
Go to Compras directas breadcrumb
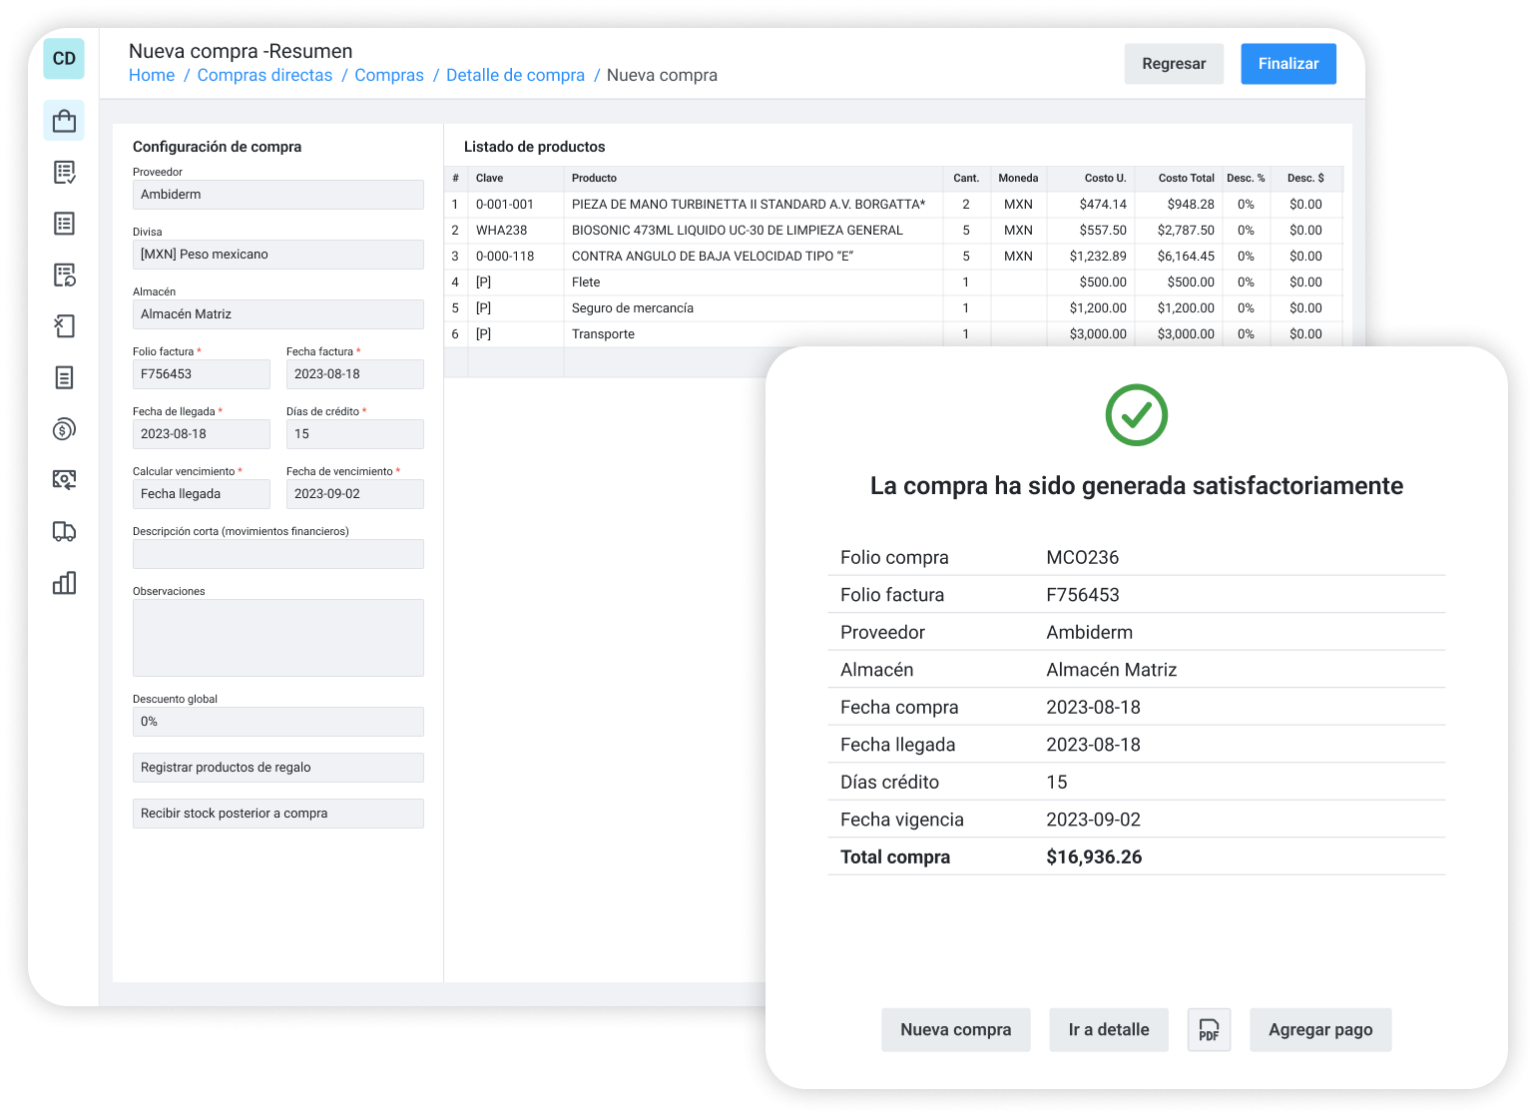[264, 75]
